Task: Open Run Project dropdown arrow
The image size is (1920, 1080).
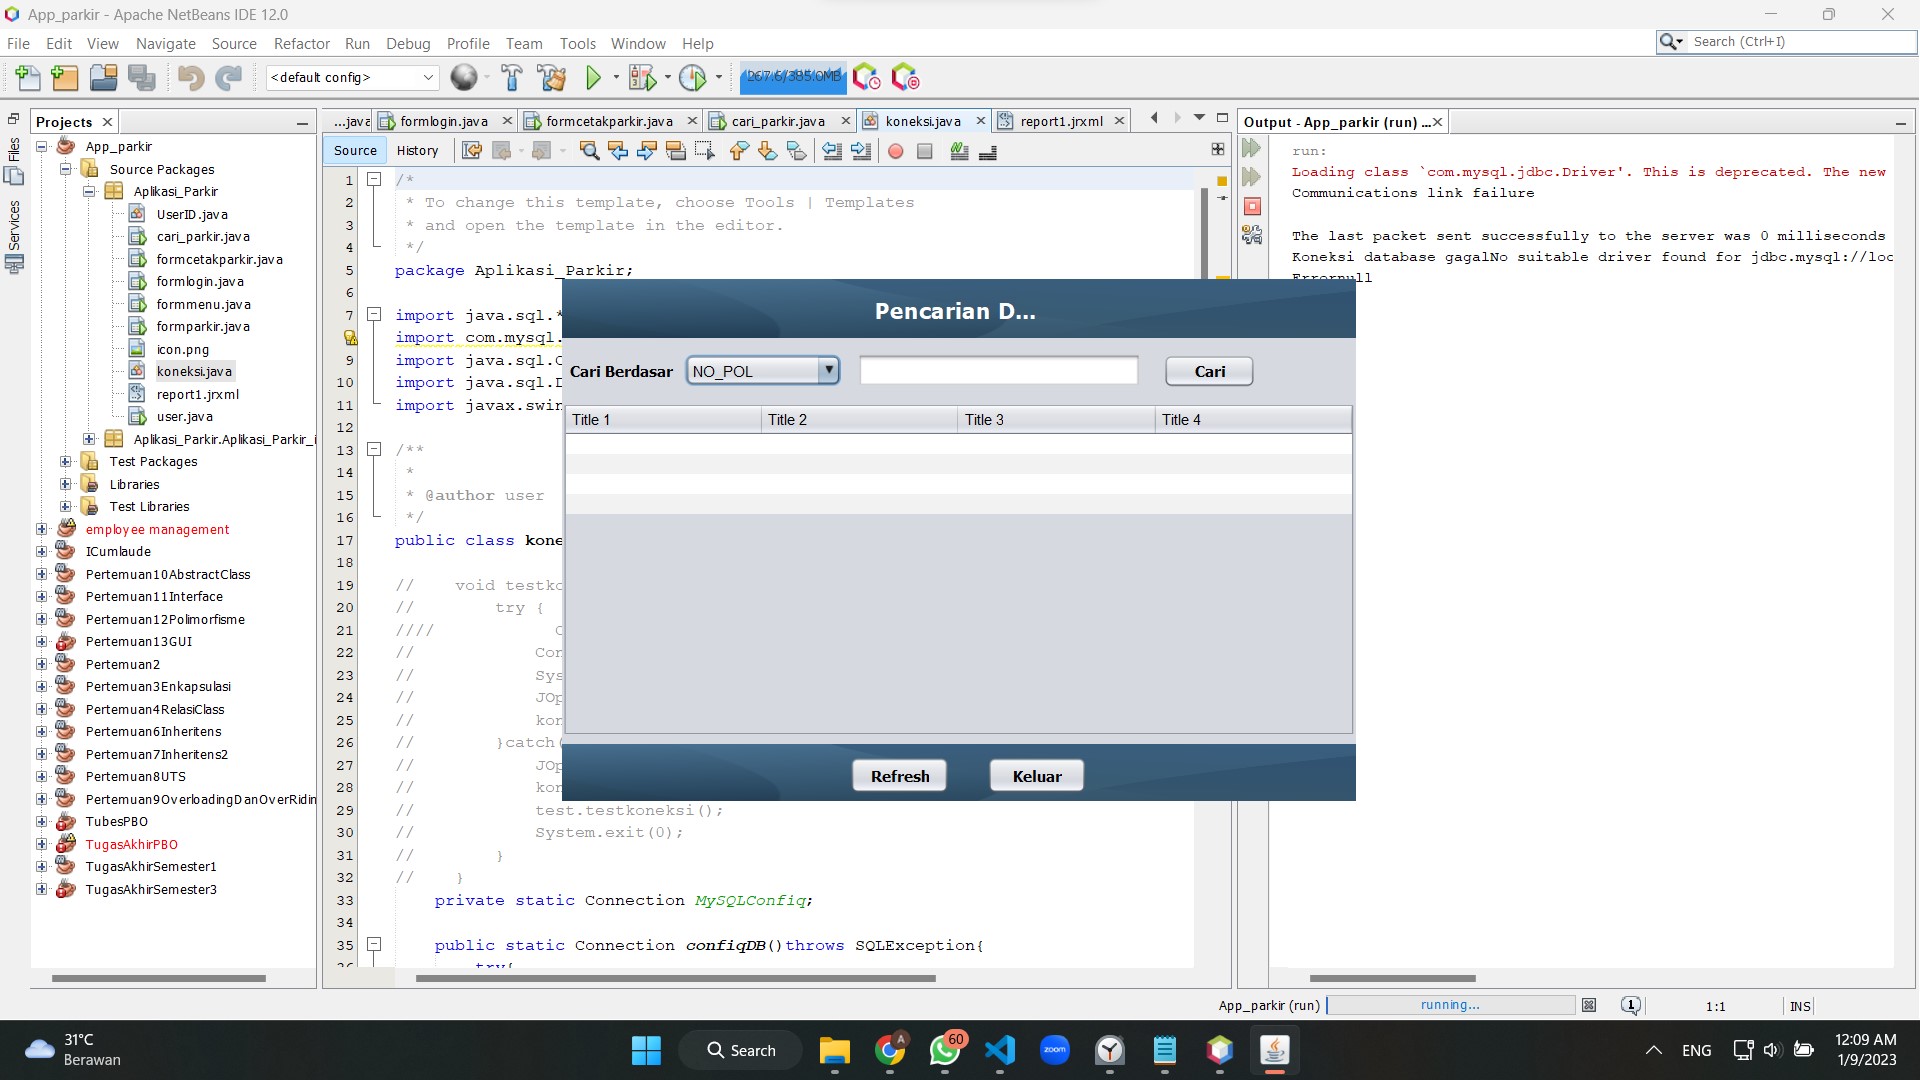Action: (616, 77)
